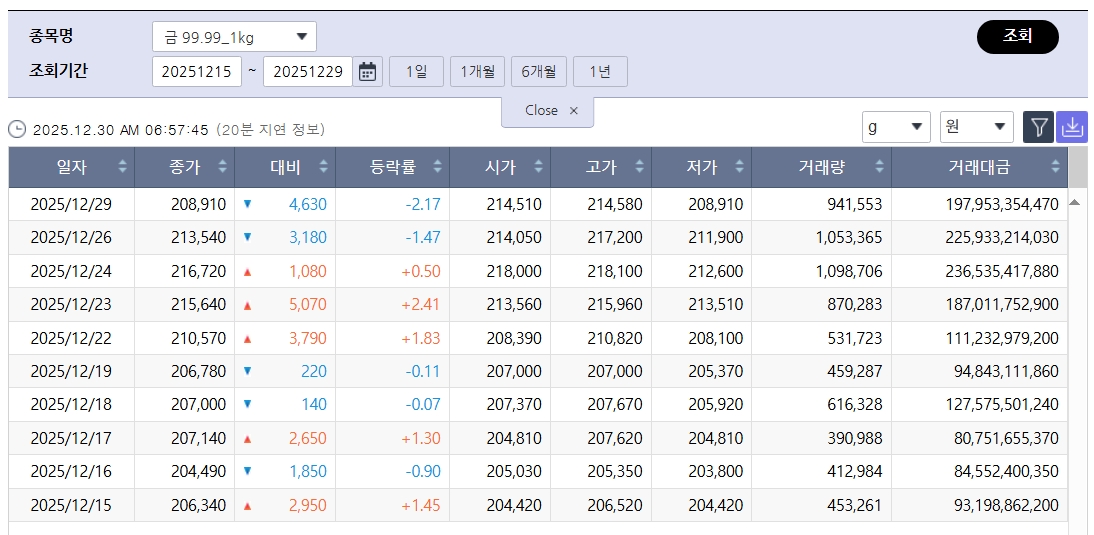The height and width of the screenshot is (535, 1094).
Task: Sort by 일자 column arrows
Action: (123, 167)
